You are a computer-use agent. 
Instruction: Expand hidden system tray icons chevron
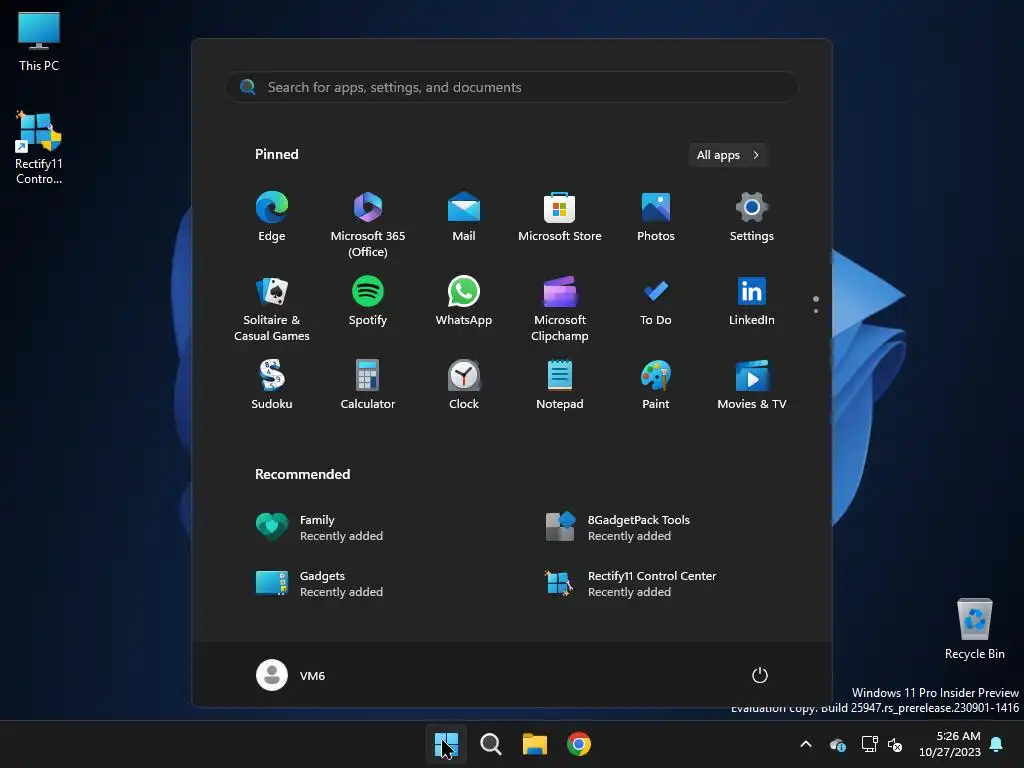pyautogui.click(x=806, y=744)
